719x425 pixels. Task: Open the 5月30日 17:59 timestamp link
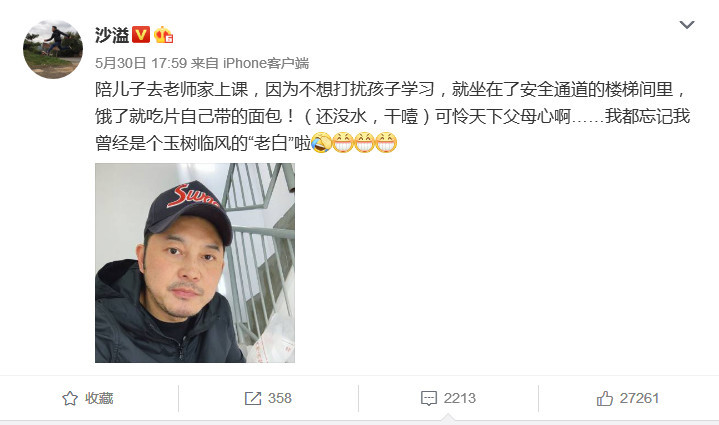point(141,63)
